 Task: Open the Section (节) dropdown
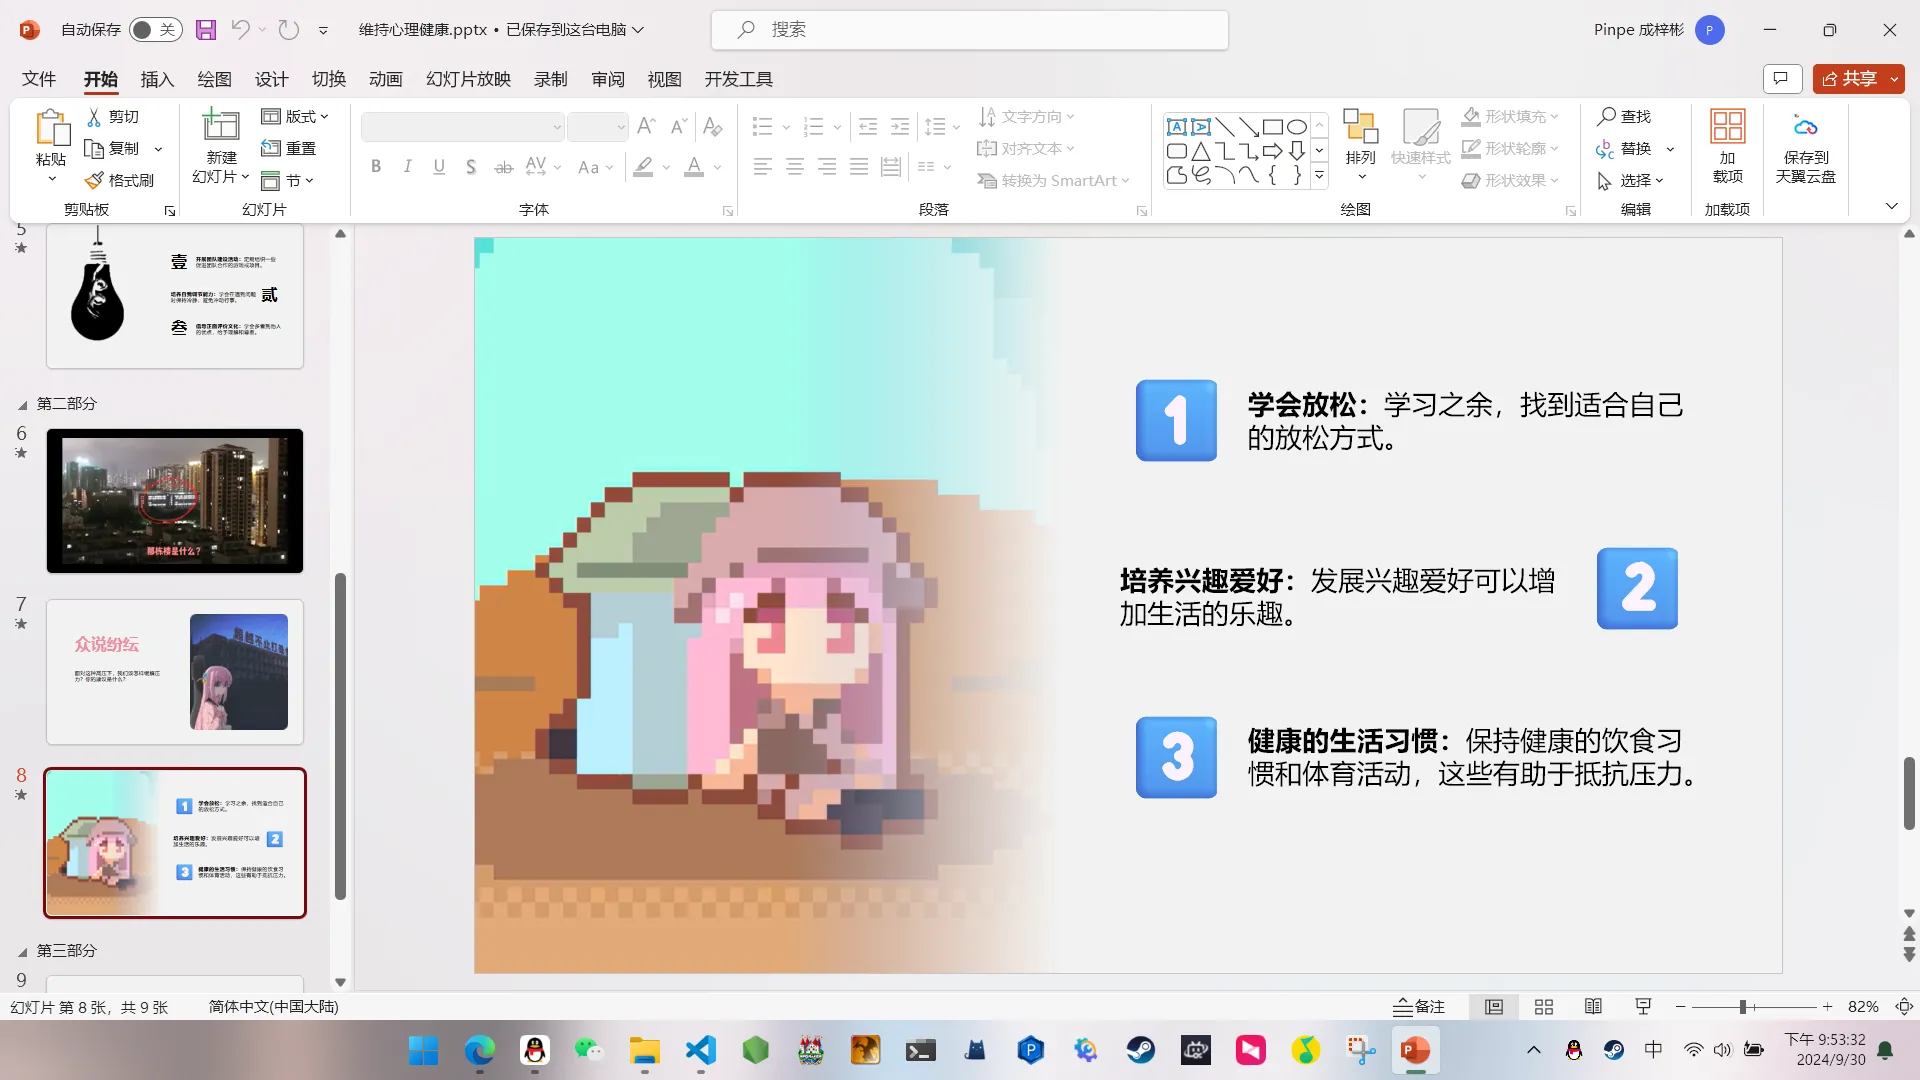click(288, 181)
